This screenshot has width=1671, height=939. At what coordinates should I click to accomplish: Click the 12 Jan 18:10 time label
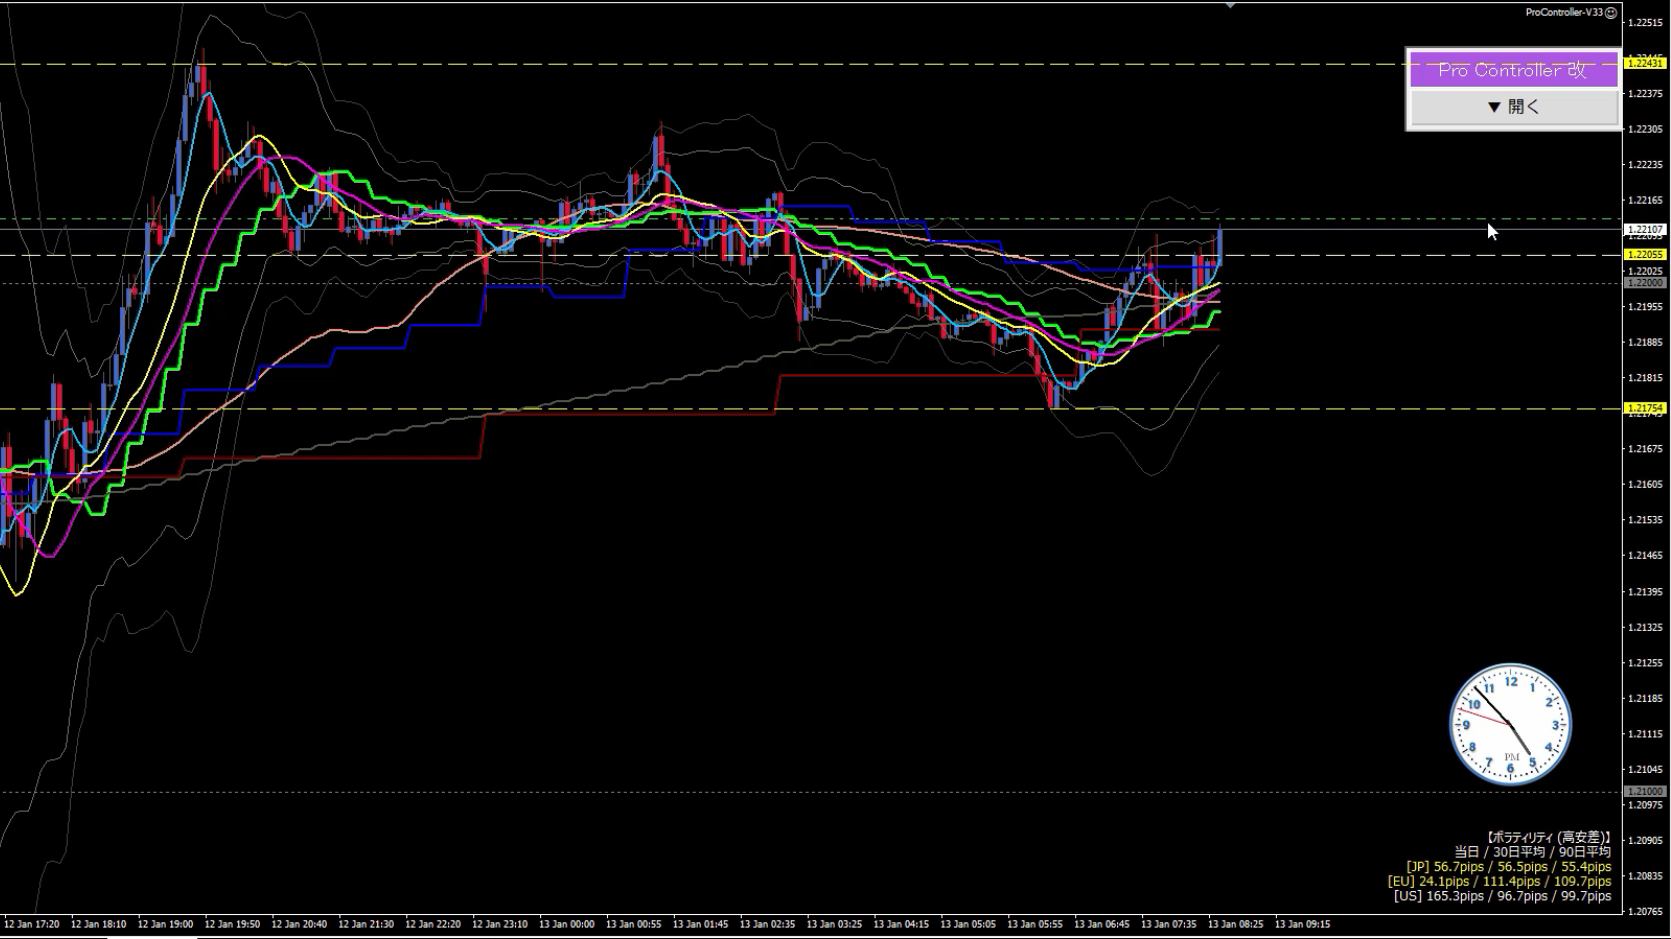click(98, 924)
